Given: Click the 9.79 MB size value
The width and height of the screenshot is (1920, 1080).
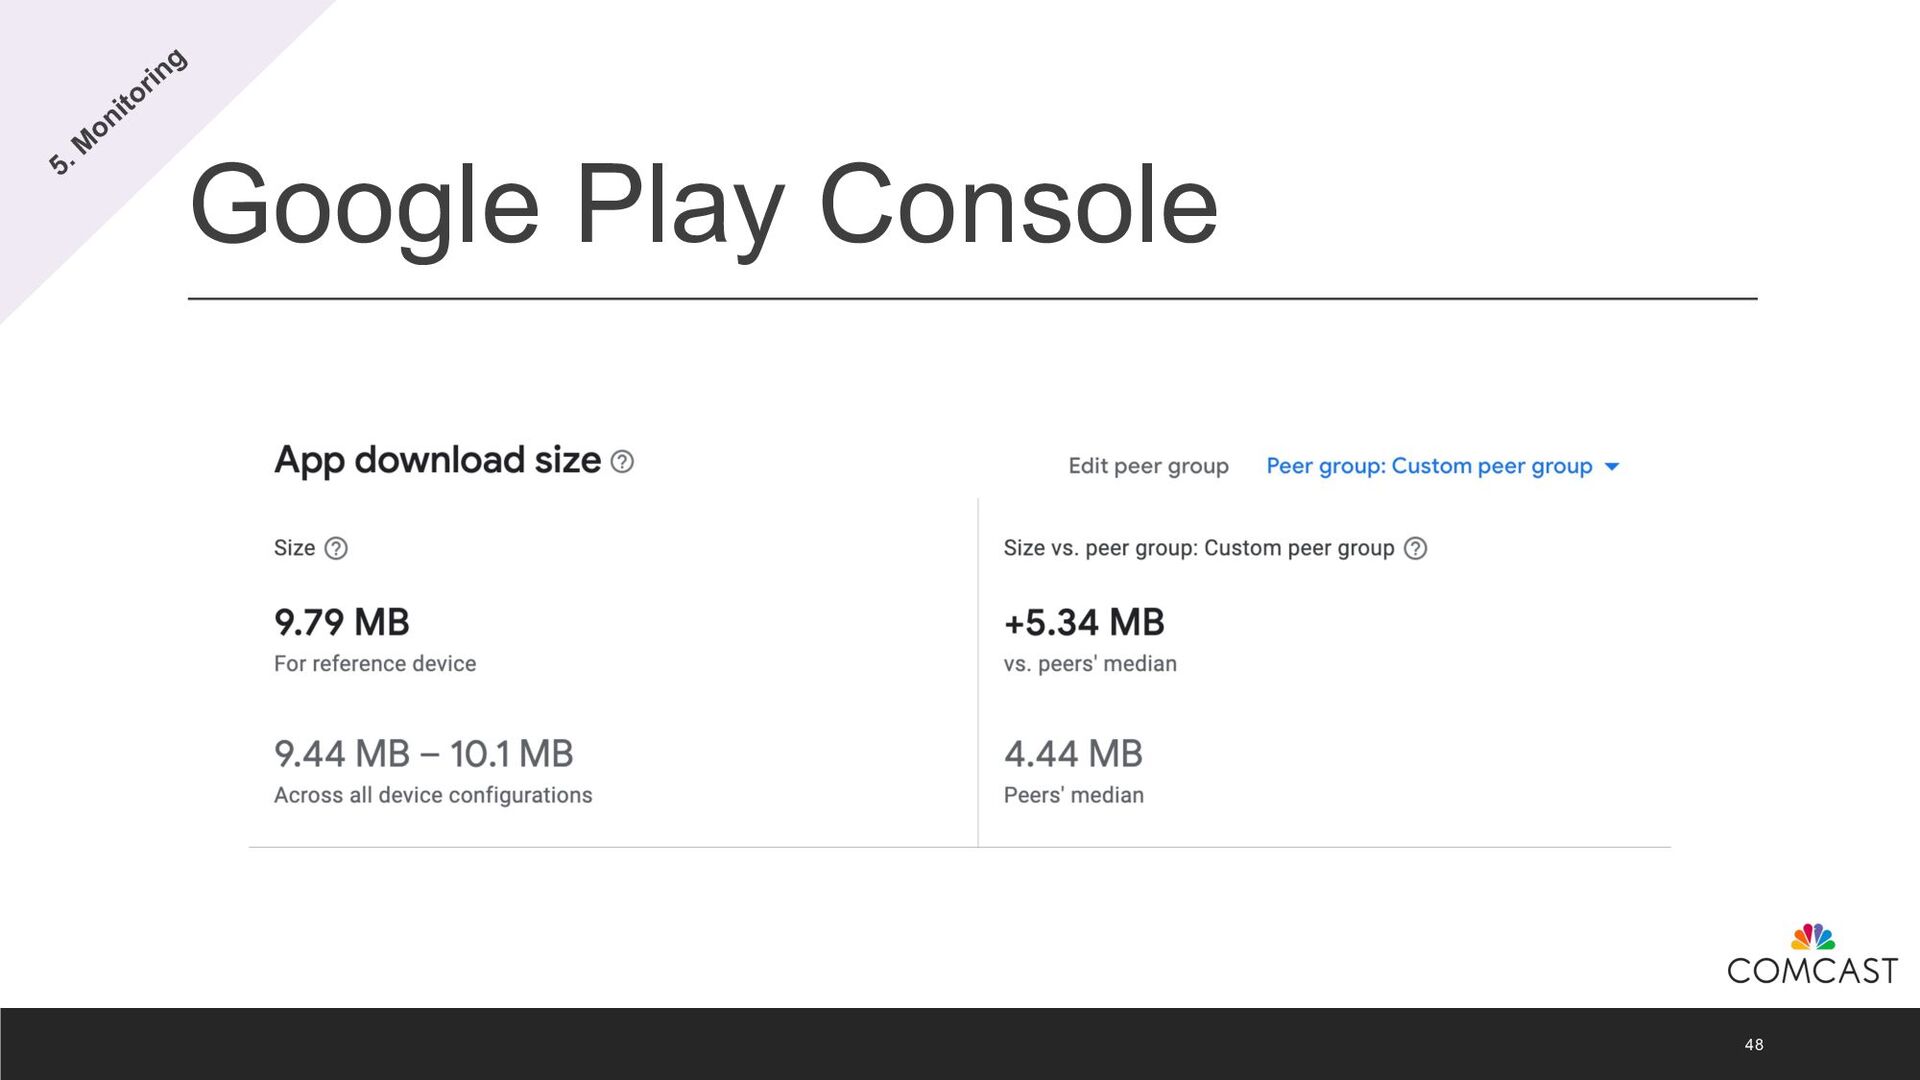Looking at the screenshot, I should [x=342, y=622].
